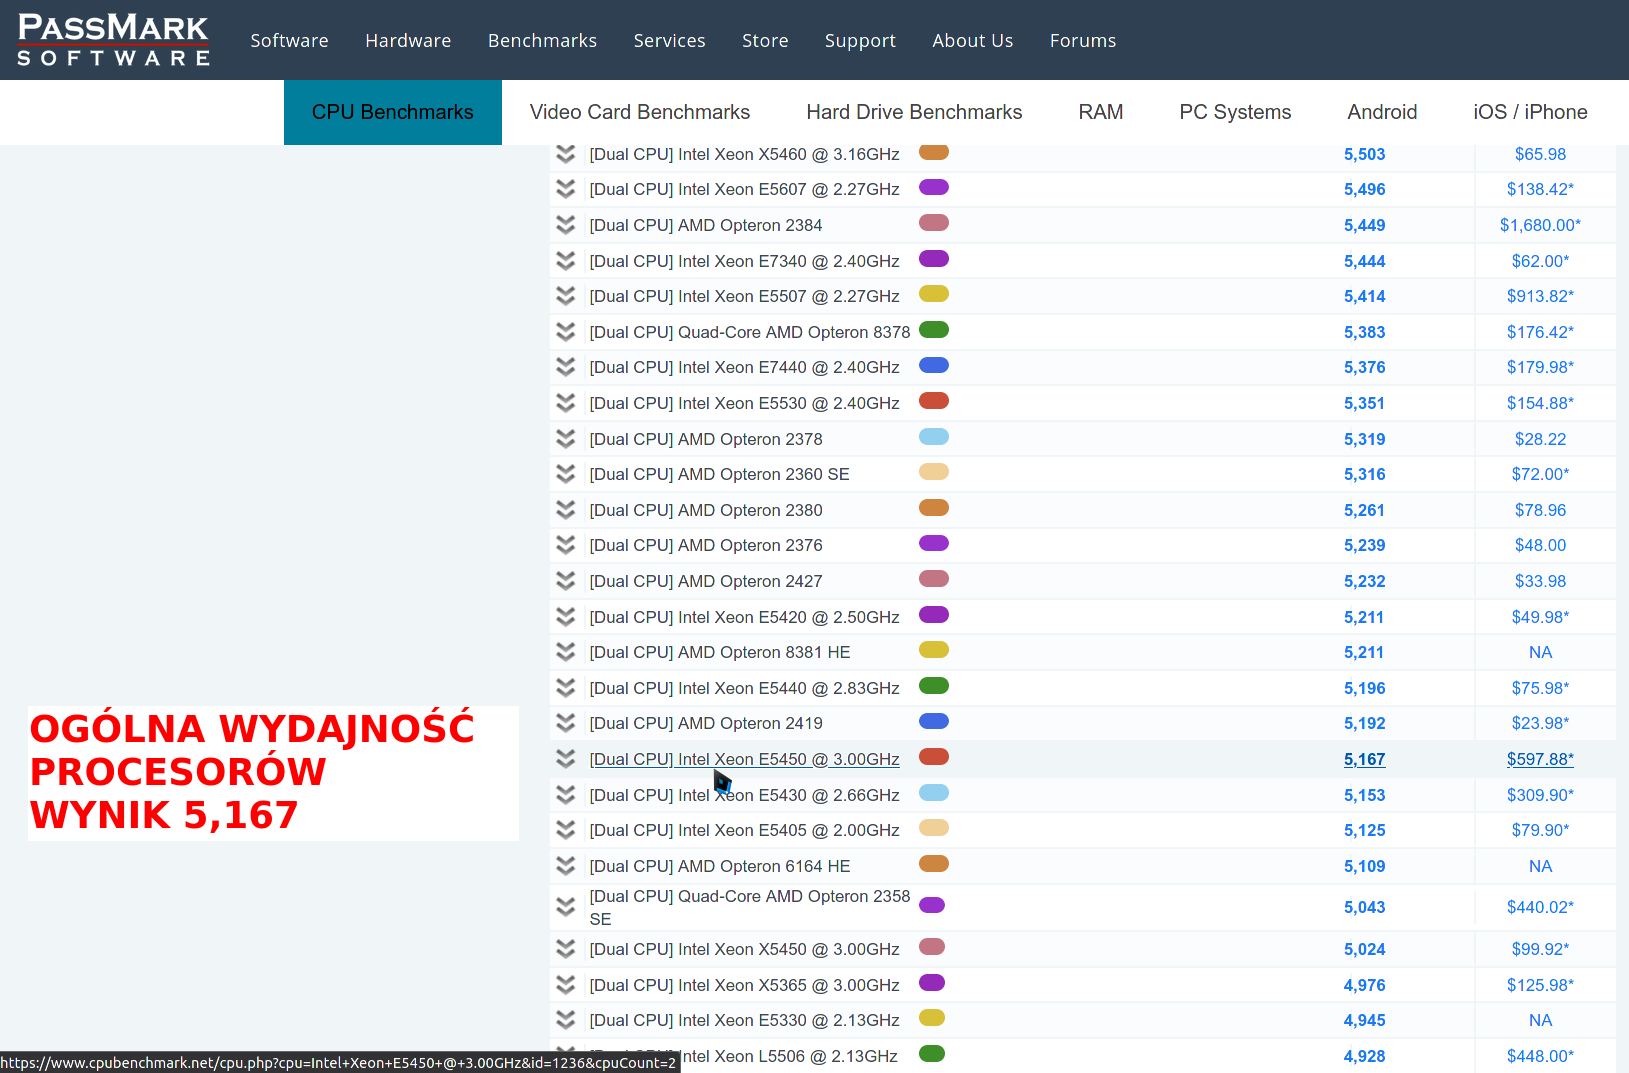
Task: Expand details for AMD Opteron 2380 row
Action: point(566,510)
